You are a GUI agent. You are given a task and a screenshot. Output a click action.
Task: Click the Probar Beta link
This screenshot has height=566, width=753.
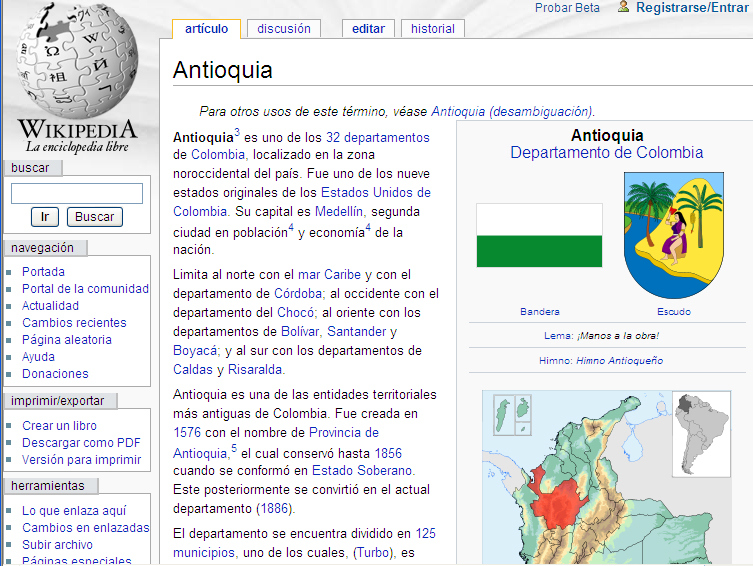[567, 7]
